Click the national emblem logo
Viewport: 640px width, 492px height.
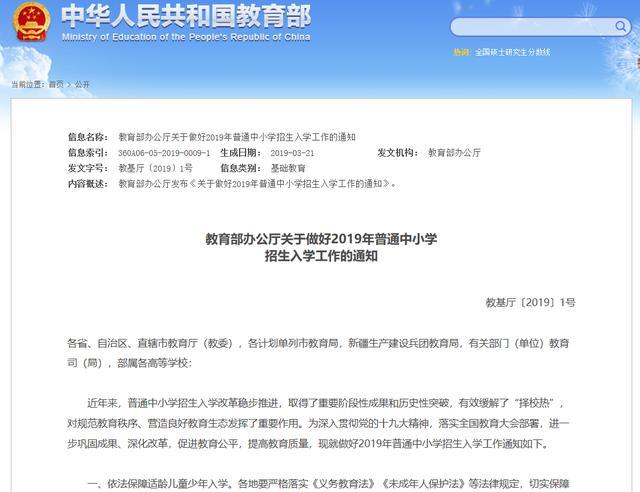(32, 22)
